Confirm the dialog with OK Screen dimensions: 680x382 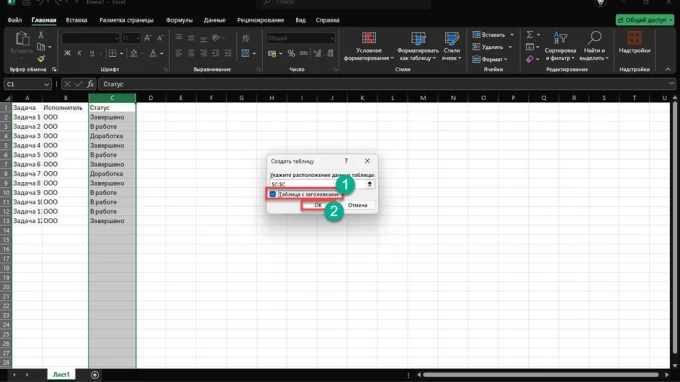(x=318, y=205)
